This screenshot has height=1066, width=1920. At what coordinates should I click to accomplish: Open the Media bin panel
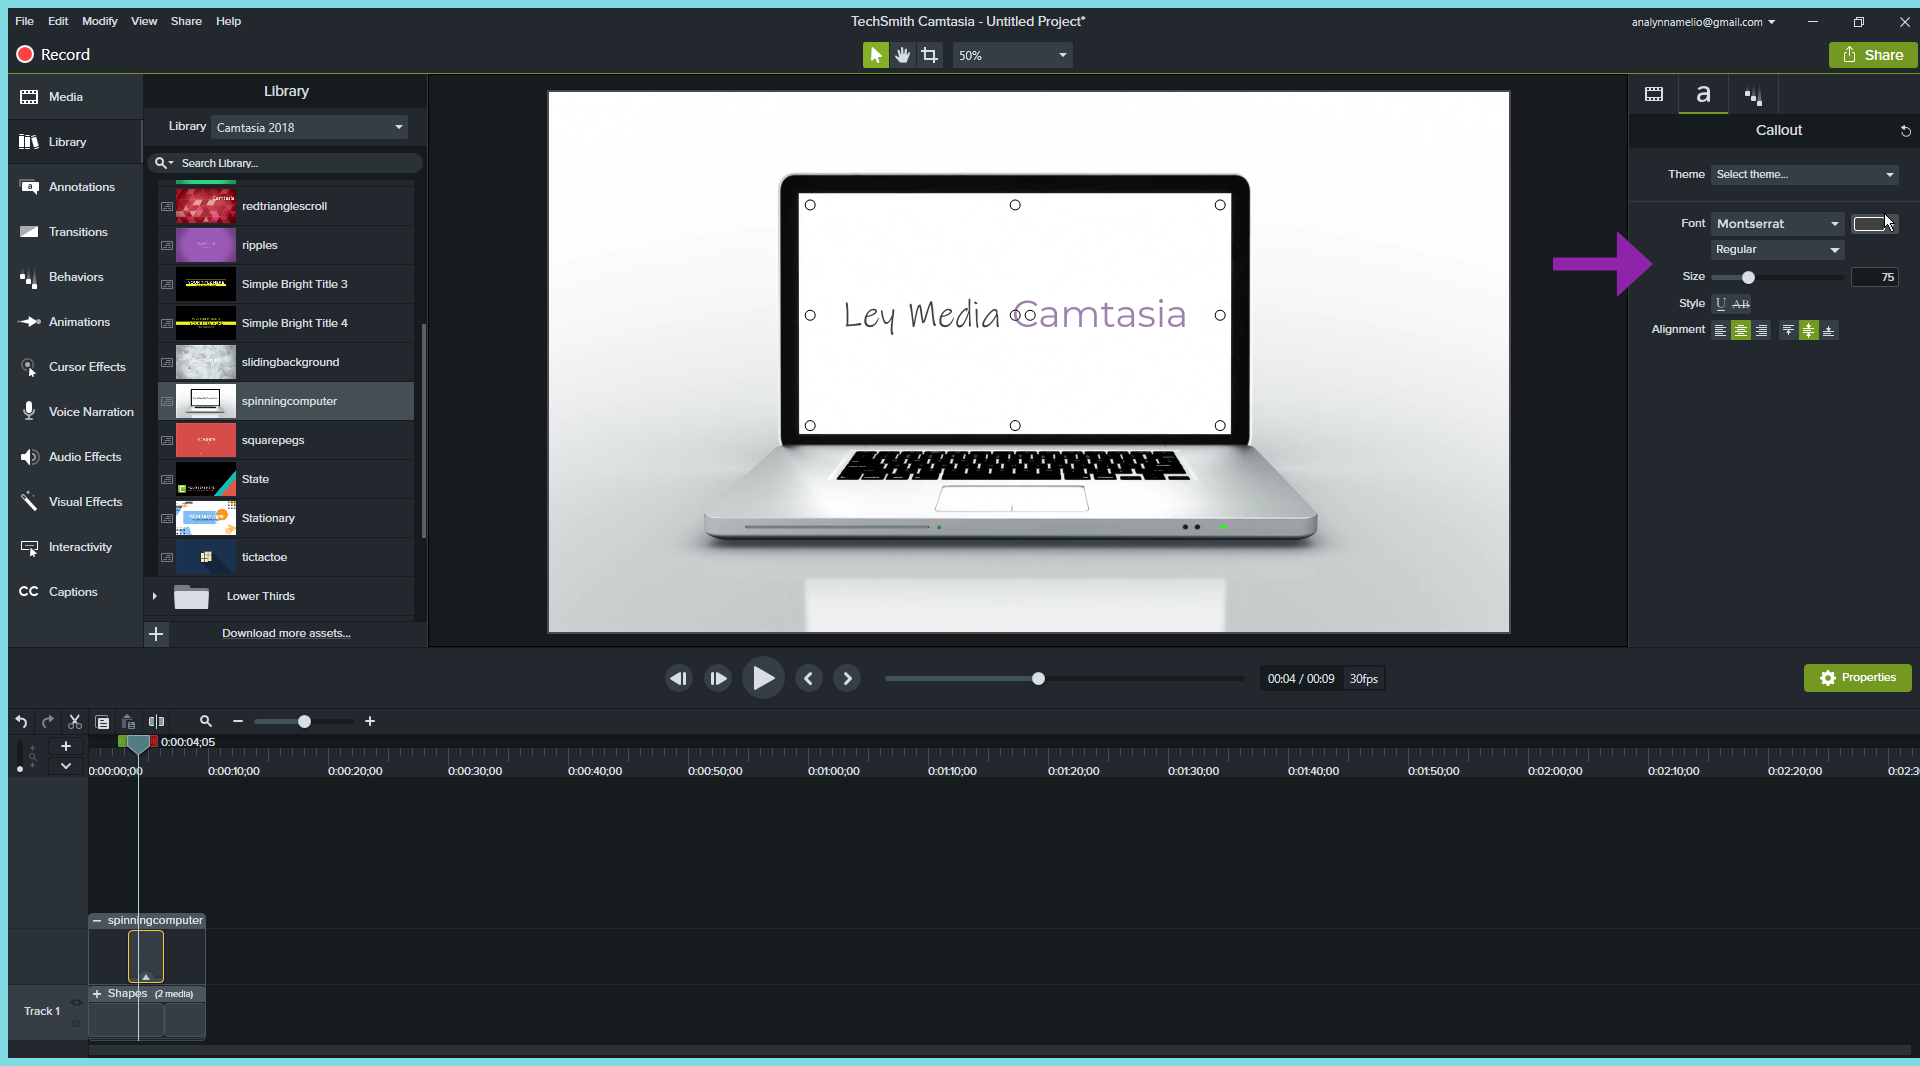(x=75, y=97)
